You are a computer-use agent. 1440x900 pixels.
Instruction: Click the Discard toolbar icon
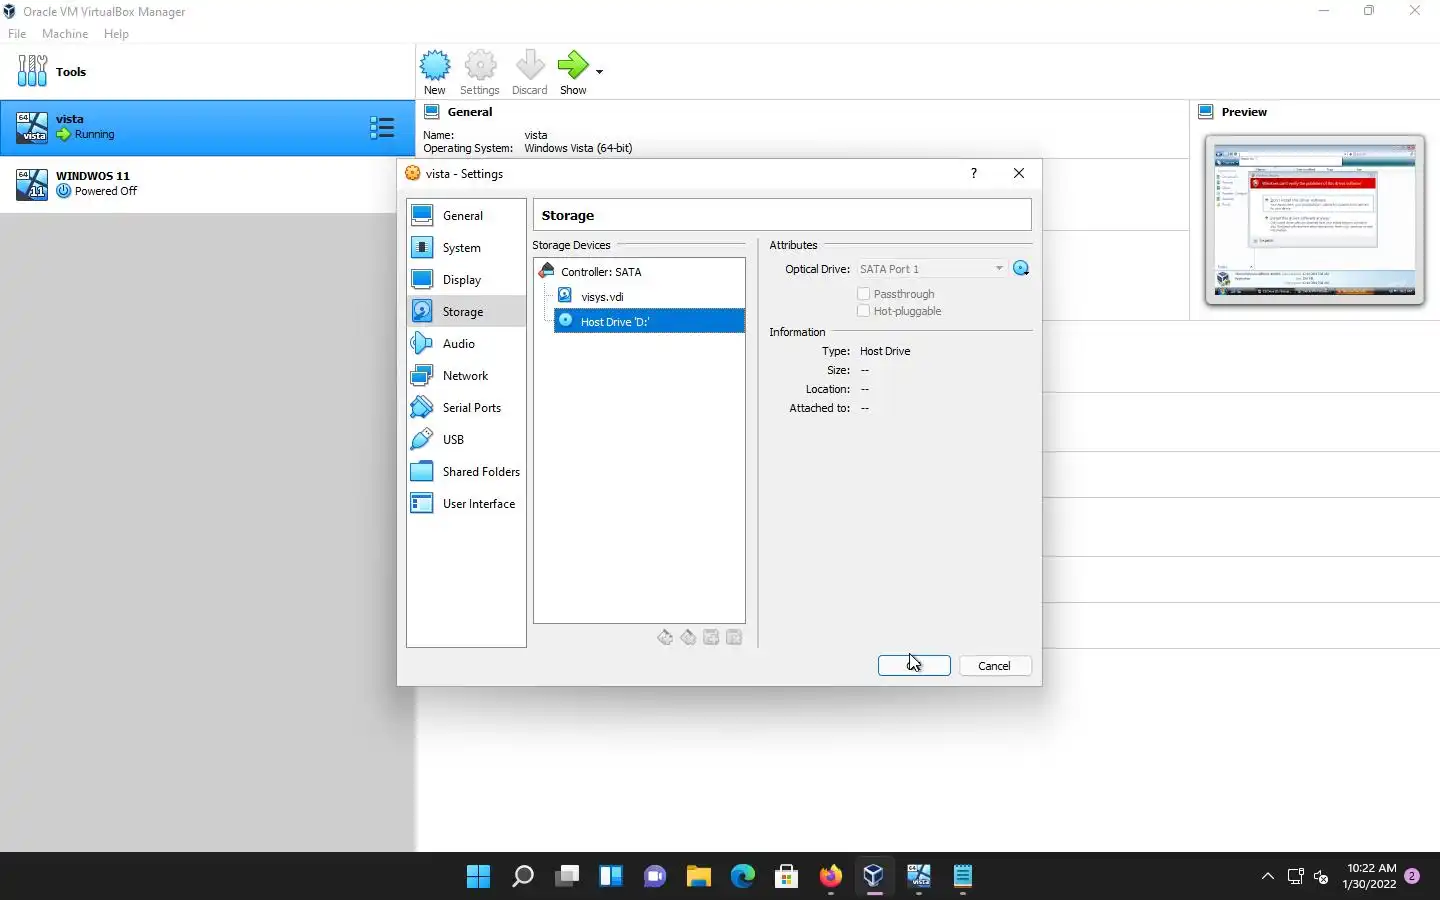(x=530, y=66)
